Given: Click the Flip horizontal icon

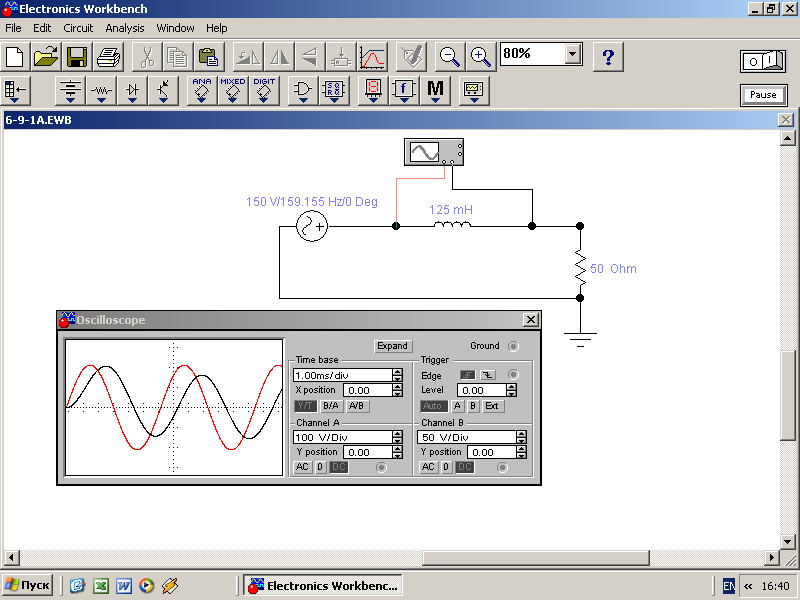Looking at the screenshot, I should 279,57.
